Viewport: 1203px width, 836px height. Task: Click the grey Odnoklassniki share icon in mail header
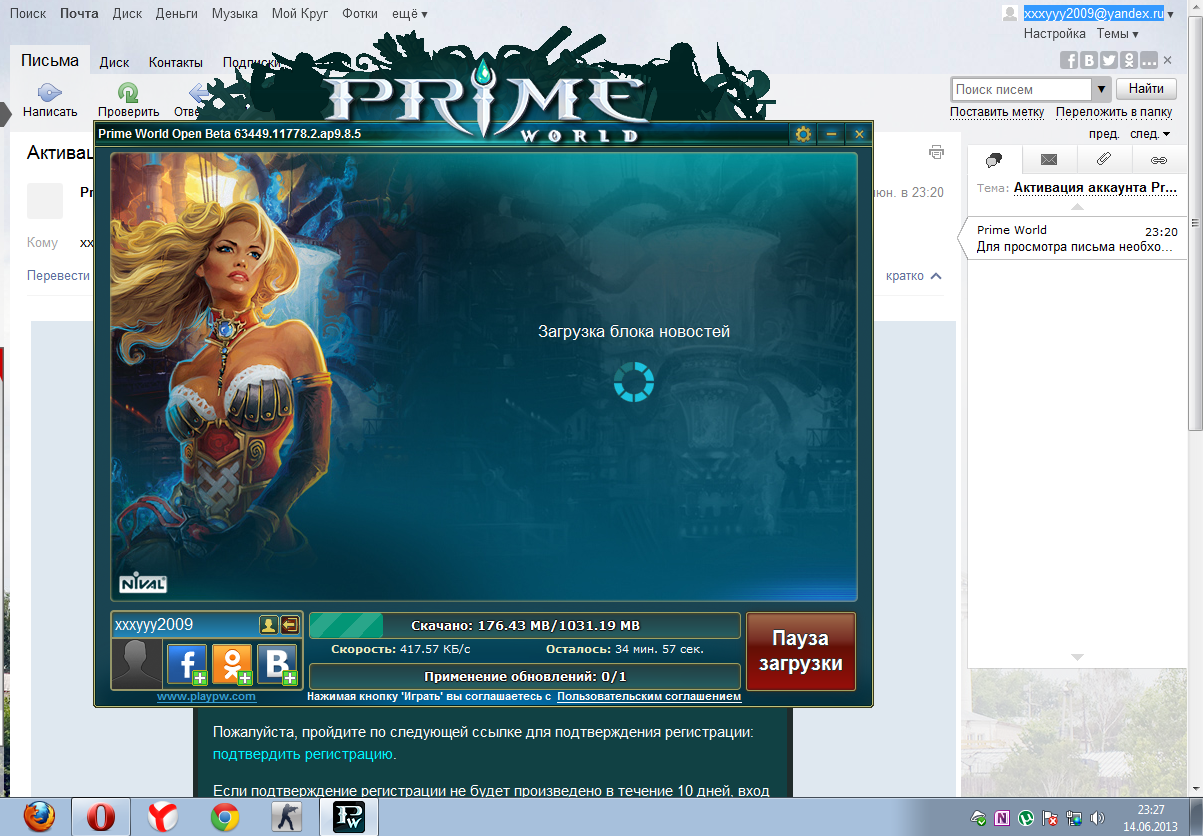click(x=1129, y=60)
